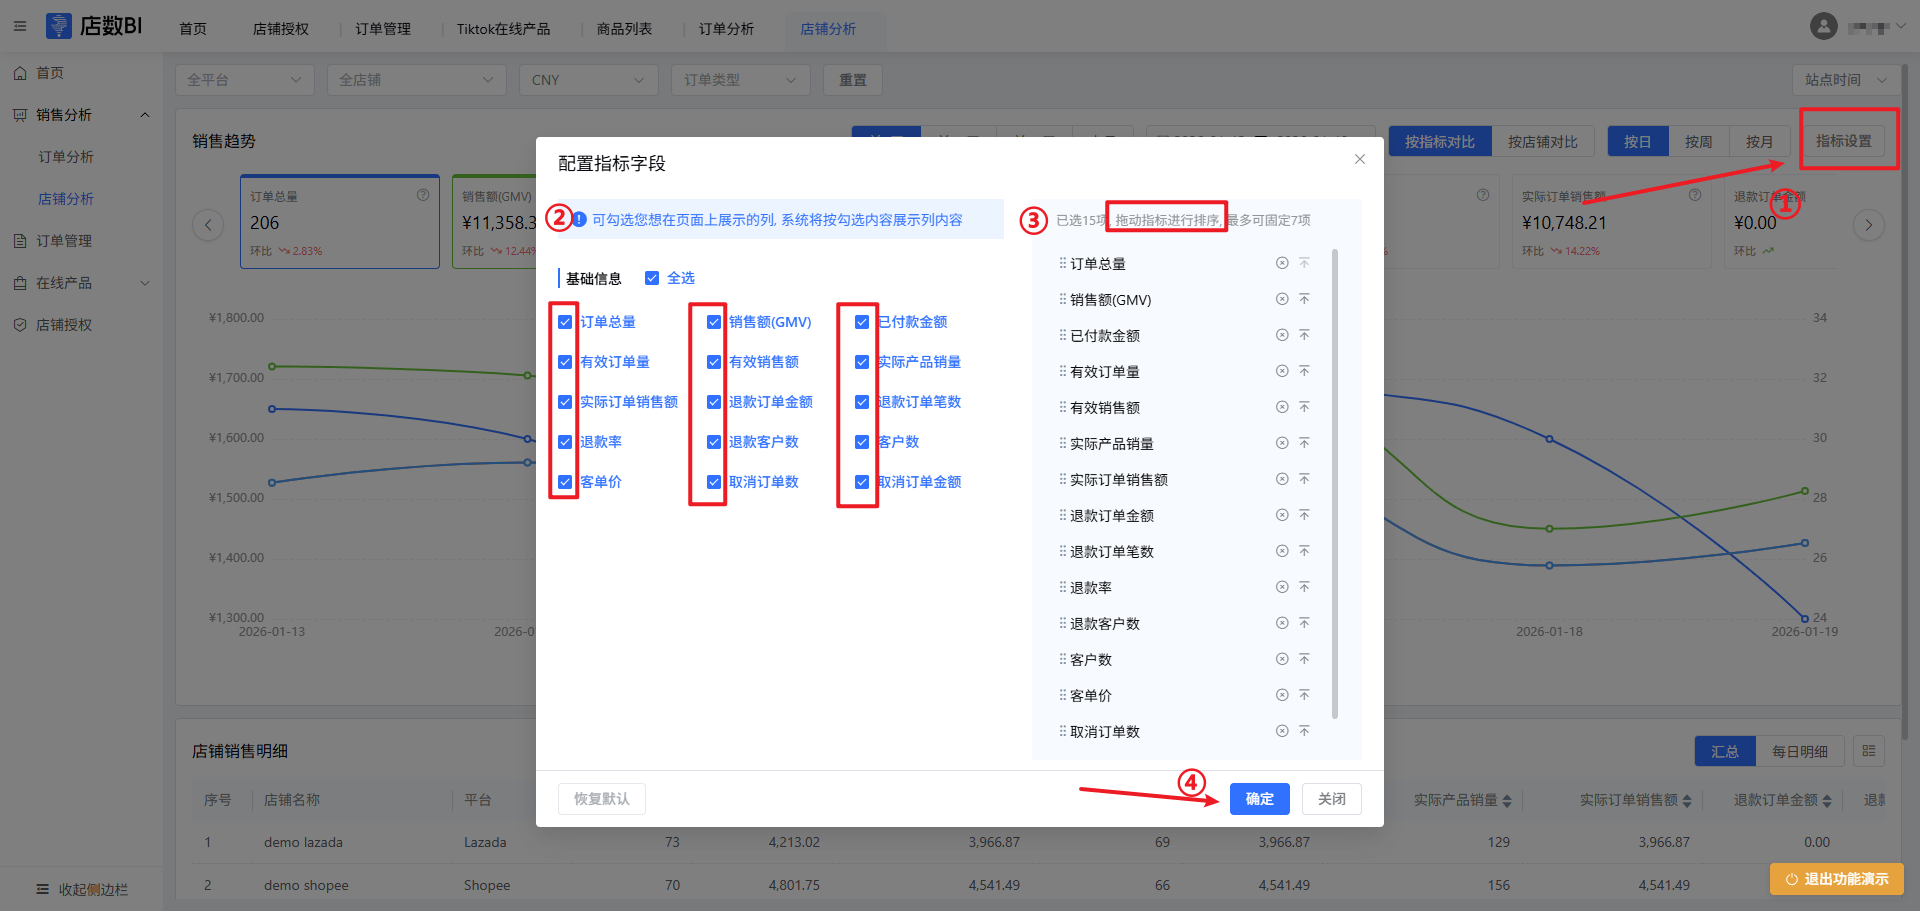Switch to 每日明细 tab
Viewport: 1920px width, 911px height.
point(1799,751)
